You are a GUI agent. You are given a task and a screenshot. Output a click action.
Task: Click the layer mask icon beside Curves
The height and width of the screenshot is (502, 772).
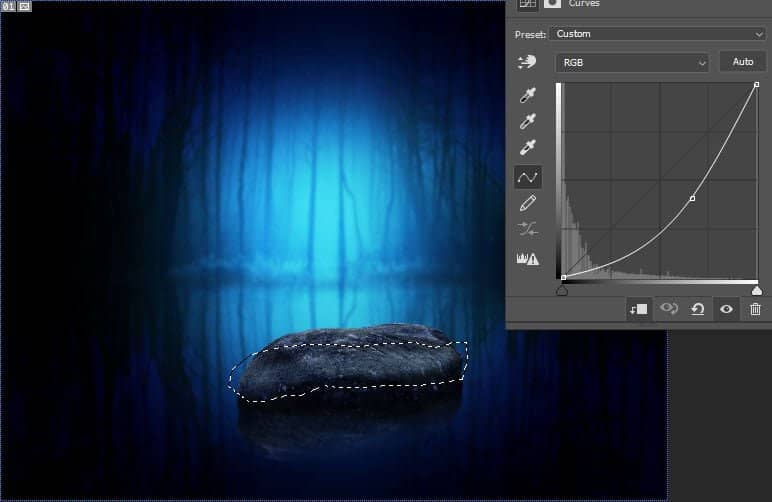[551, 4]
